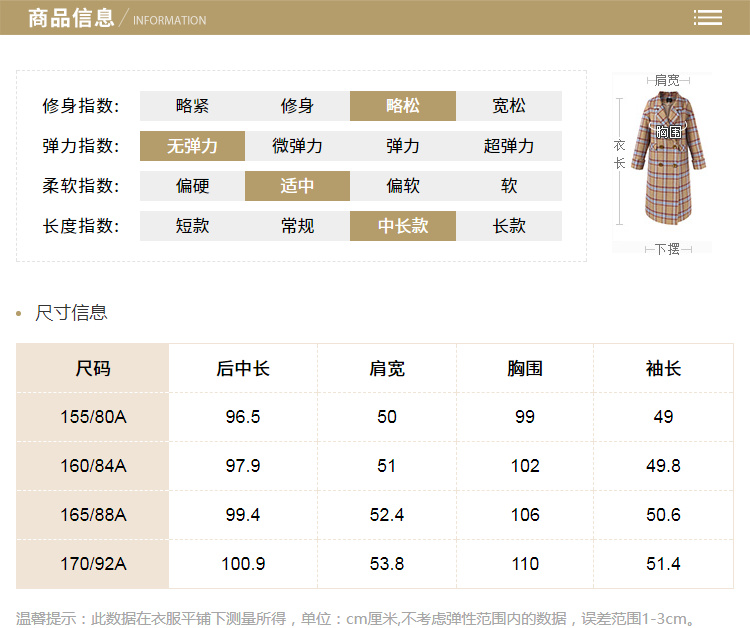Click the 胸围 column header in table
The width and height of the screenshot is (750, 628).
pyautogui.click(x=525, y=369)
